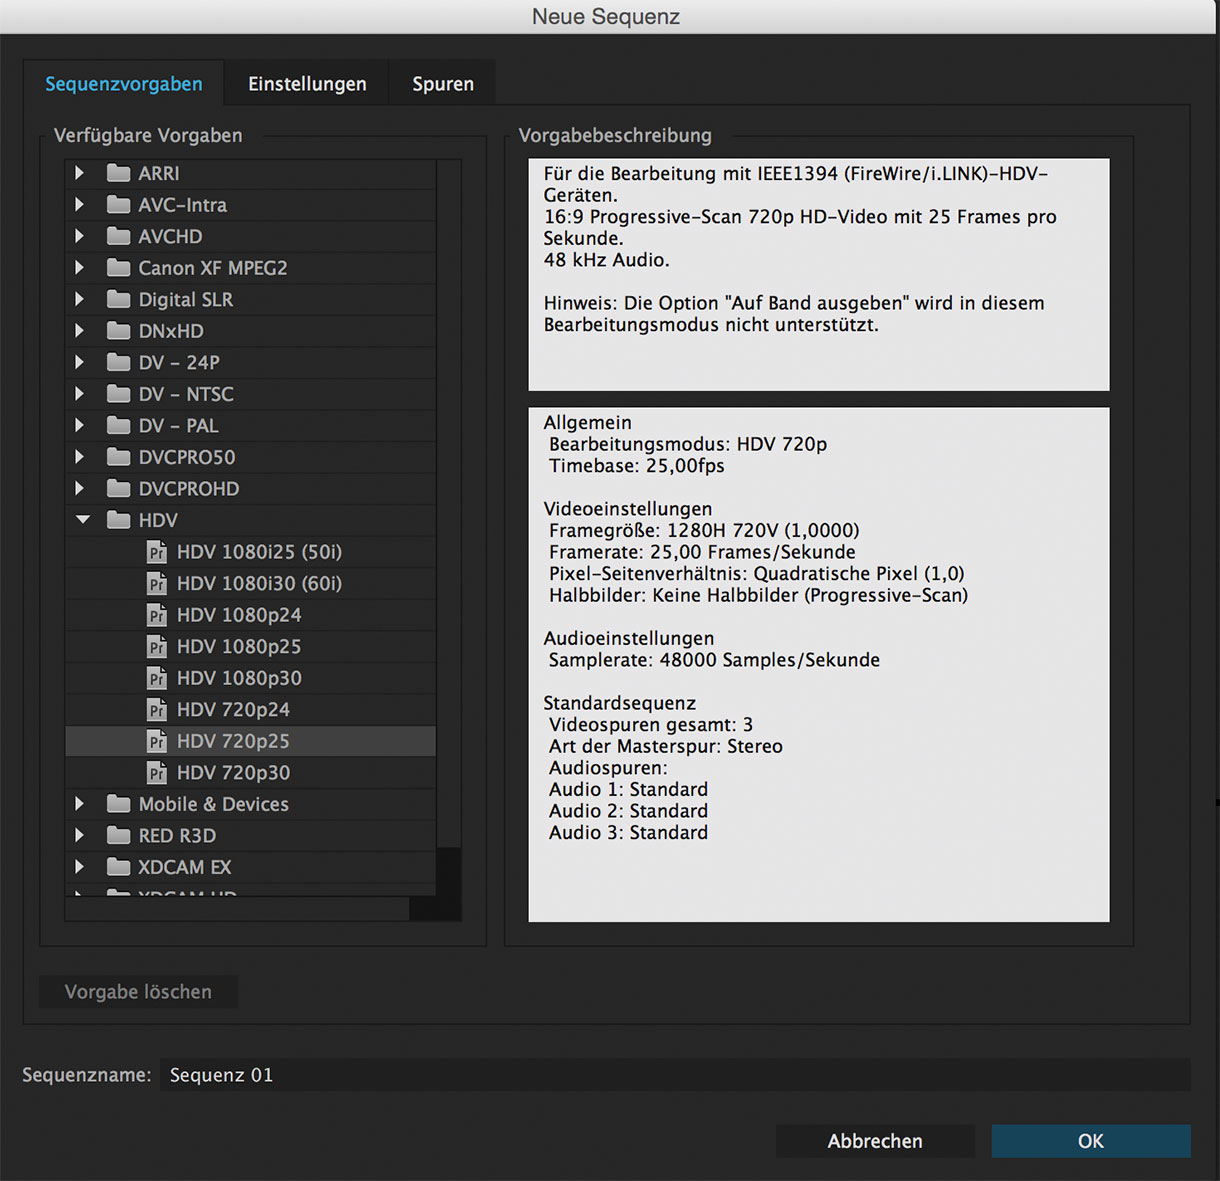The width and height of the screenshot is (1220, 1181).
Task: Click the Vorgabe löschen button
Action: click(139, 992)
